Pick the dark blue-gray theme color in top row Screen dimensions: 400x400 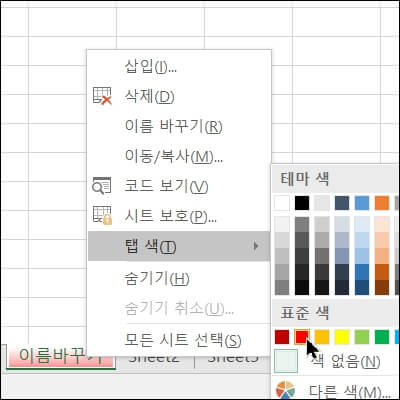[342, 203]
